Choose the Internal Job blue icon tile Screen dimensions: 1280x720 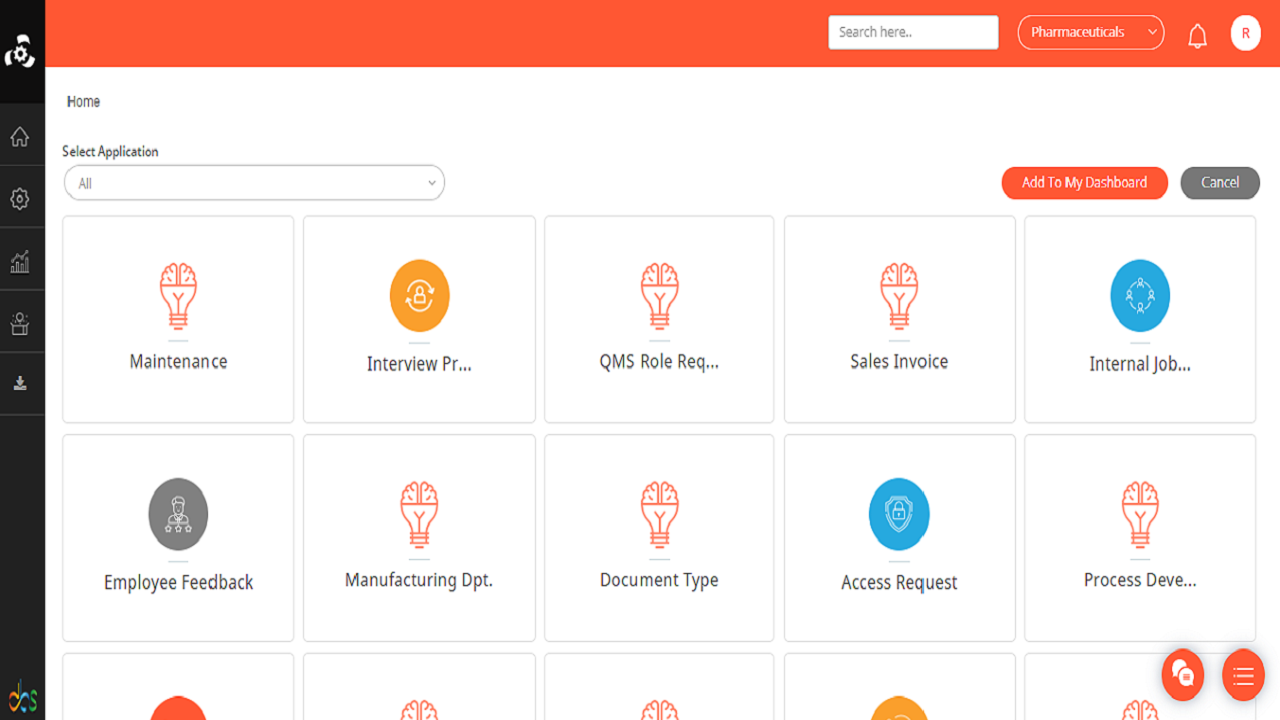tap(1139, 297)
